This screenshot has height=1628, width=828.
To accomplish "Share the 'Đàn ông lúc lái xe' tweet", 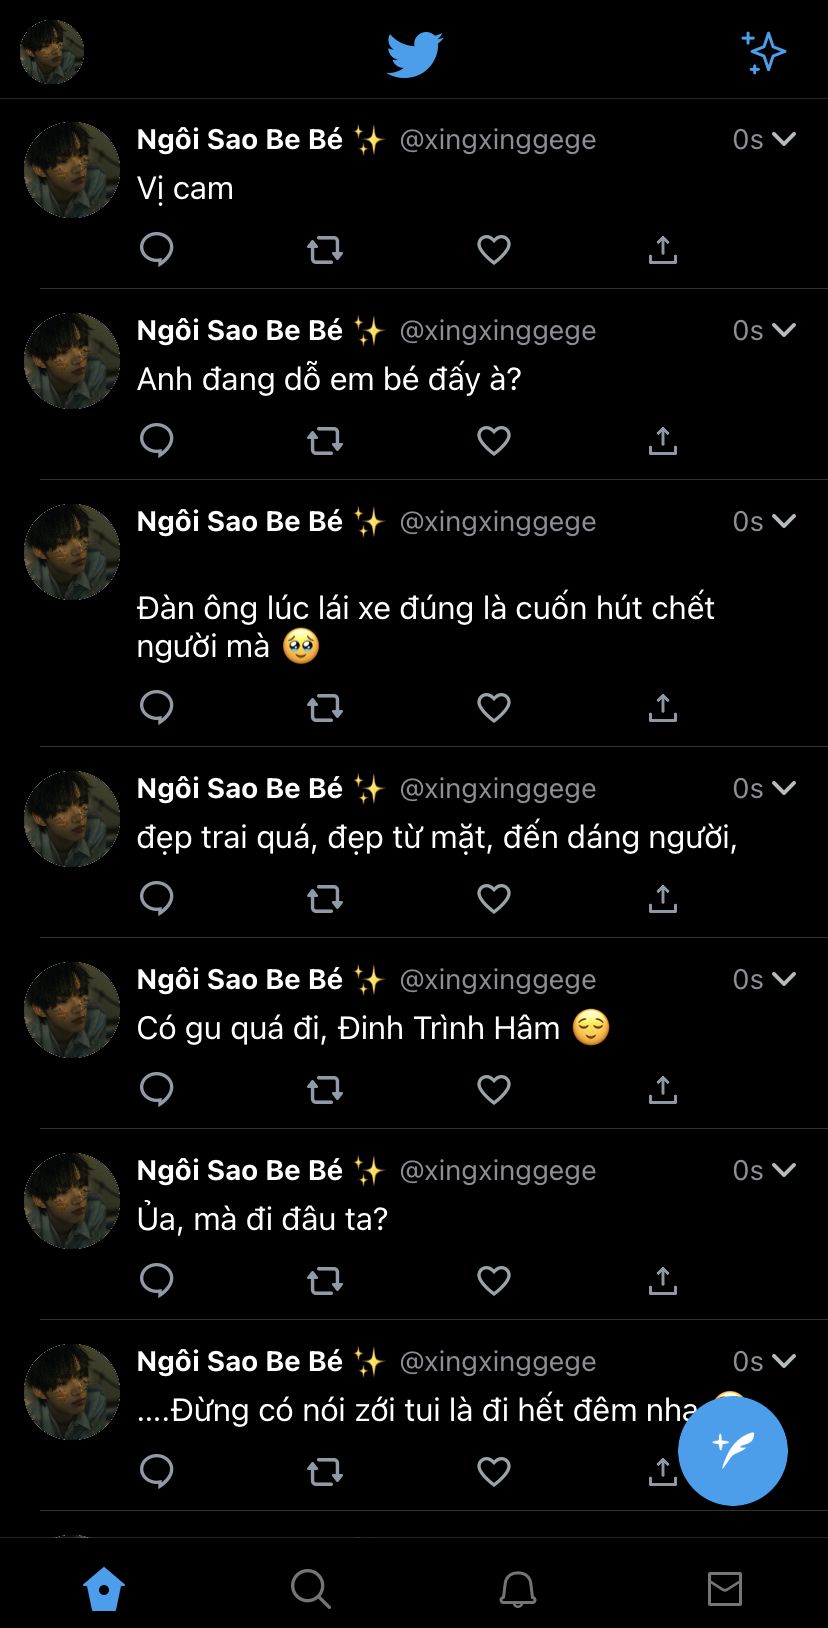I will 662,707.
